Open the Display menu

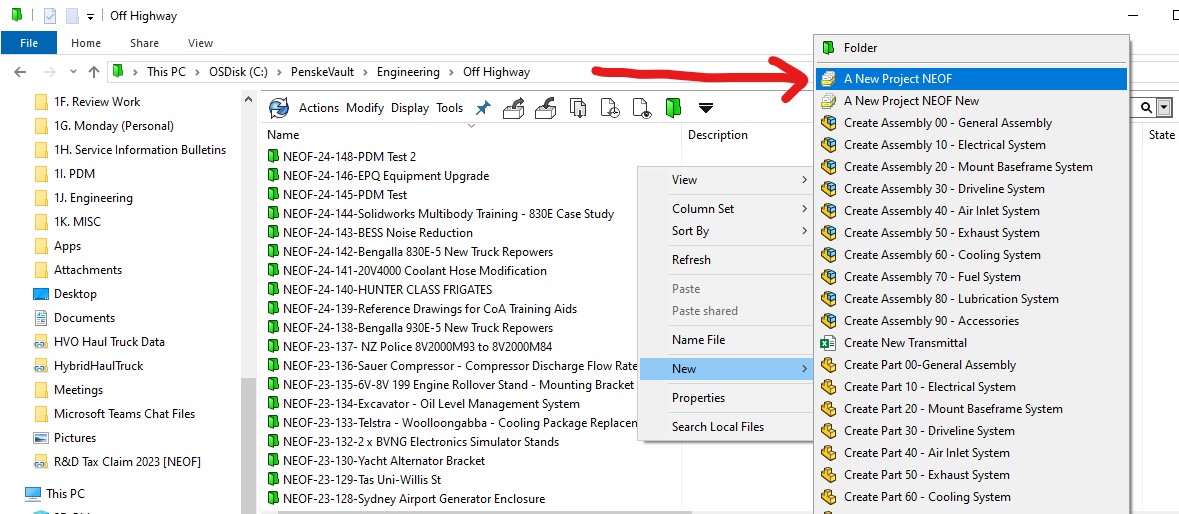pos(410,108)
